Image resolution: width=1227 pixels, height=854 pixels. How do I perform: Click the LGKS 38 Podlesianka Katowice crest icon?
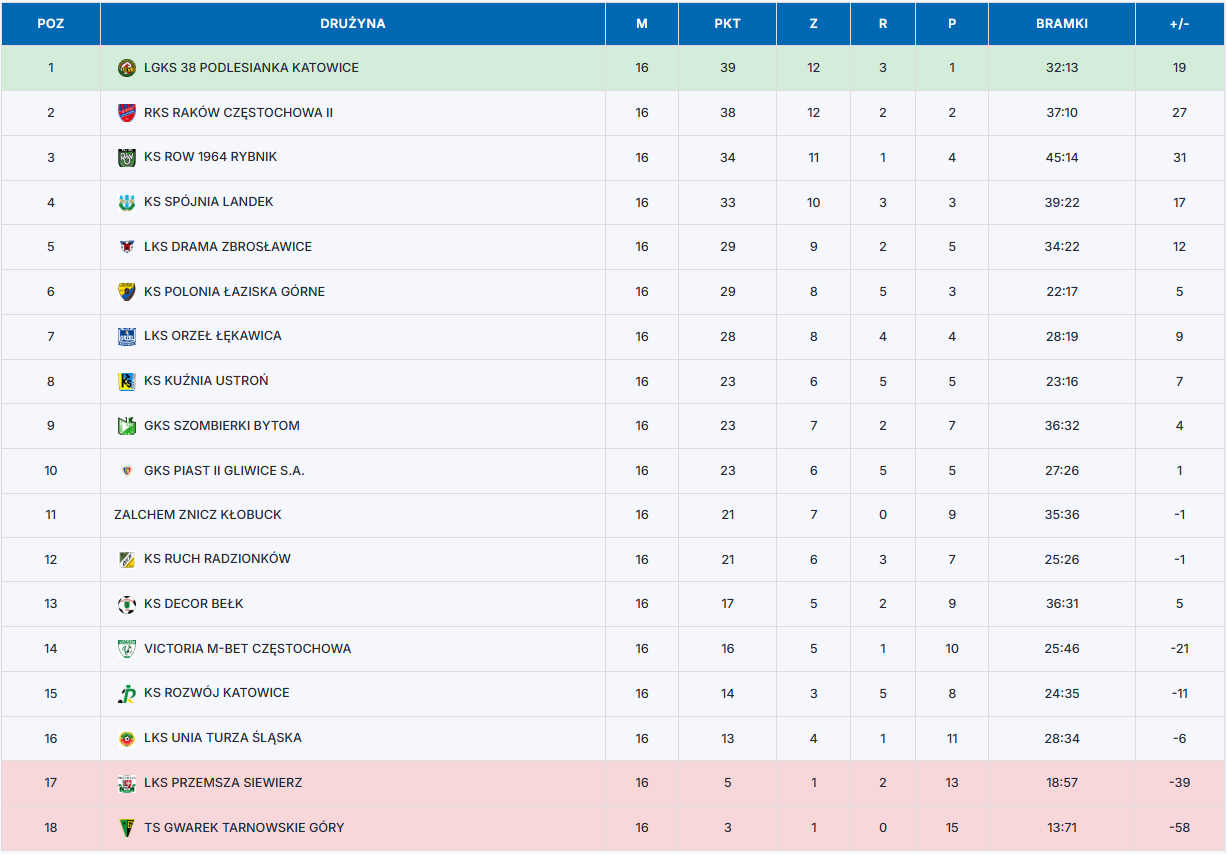coord(126,68)
